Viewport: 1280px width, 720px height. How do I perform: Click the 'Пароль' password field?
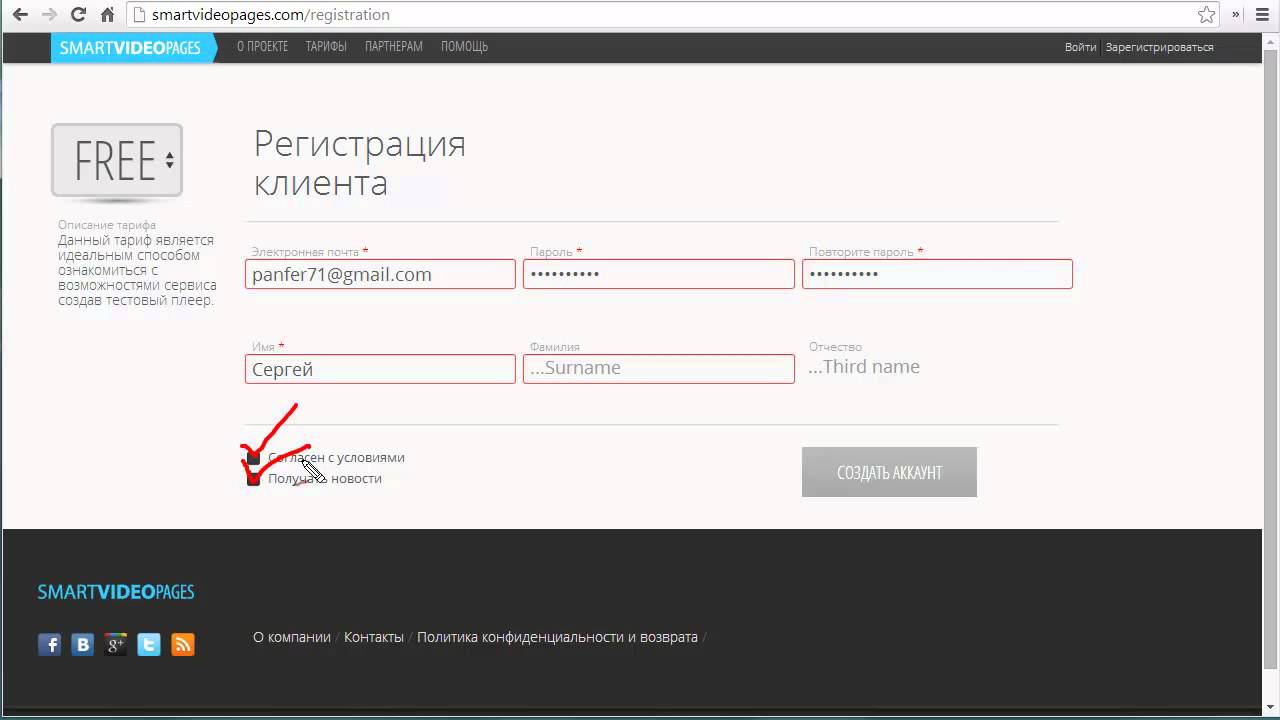(659, 274)
